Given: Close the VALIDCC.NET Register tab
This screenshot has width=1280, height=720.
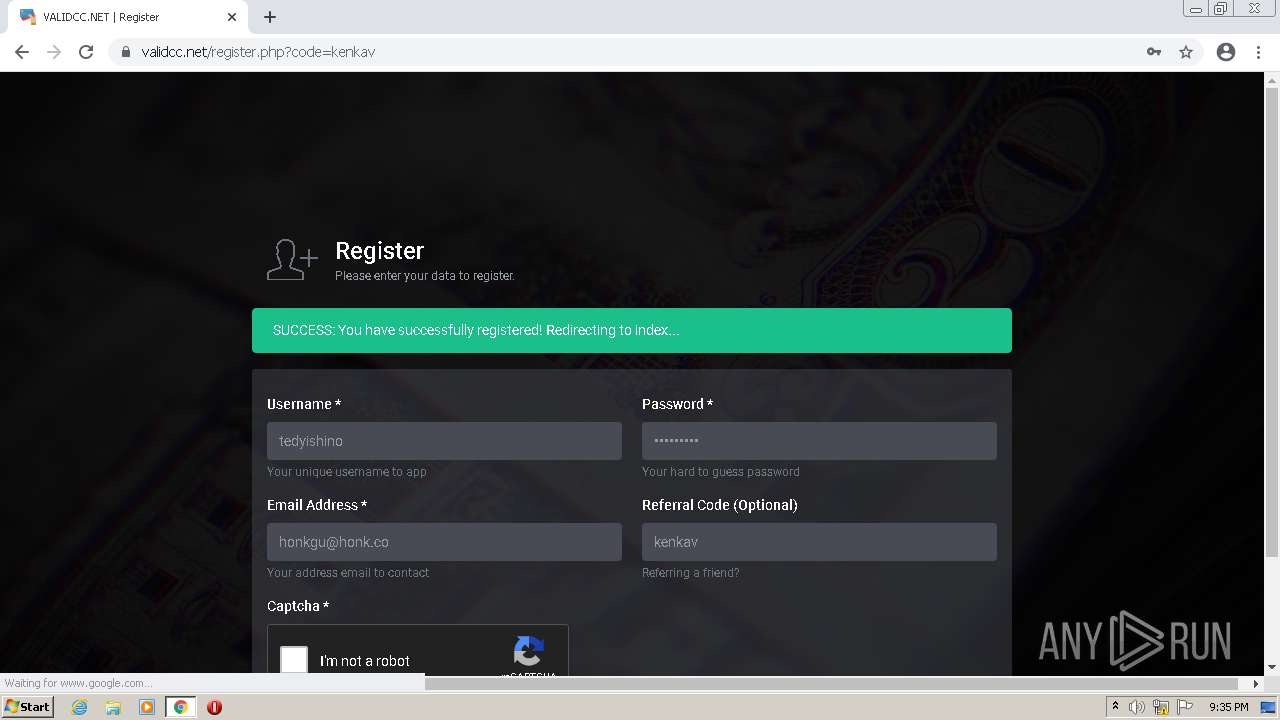Looking at the screenshot, I should 232,17.
